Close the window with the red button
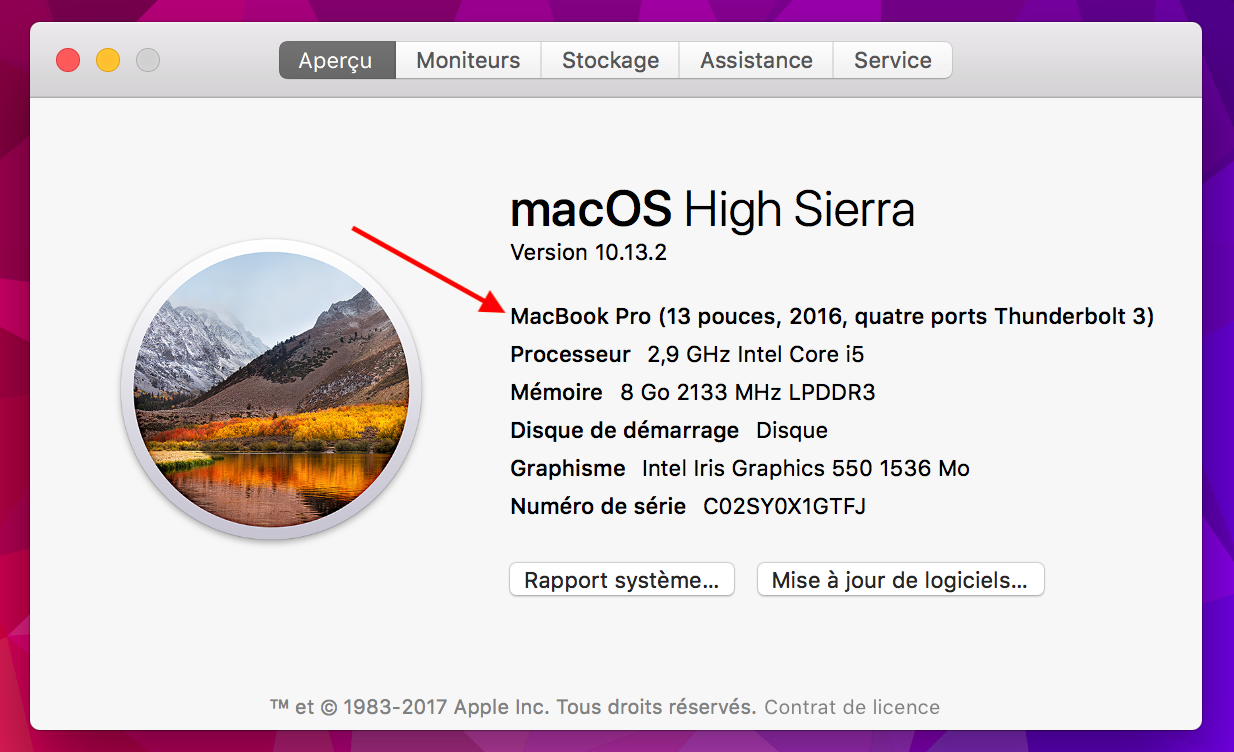This screenshot has height=752, width=1234. click(68, 60)
